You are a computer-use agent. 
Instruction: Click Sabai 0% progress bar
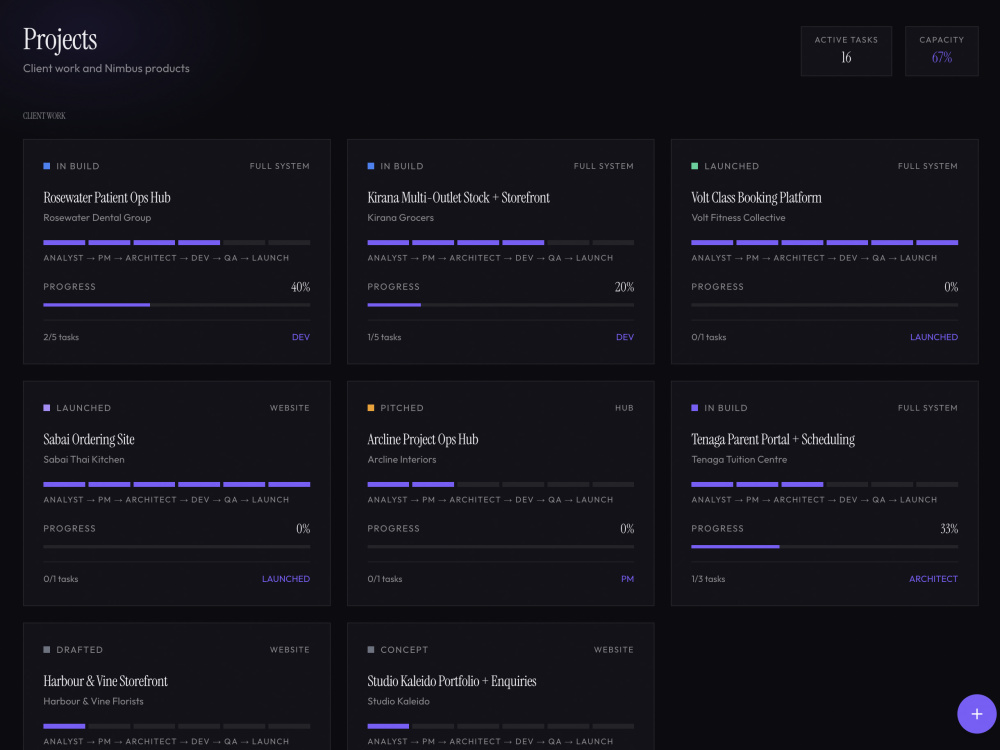tap(177, 547)
